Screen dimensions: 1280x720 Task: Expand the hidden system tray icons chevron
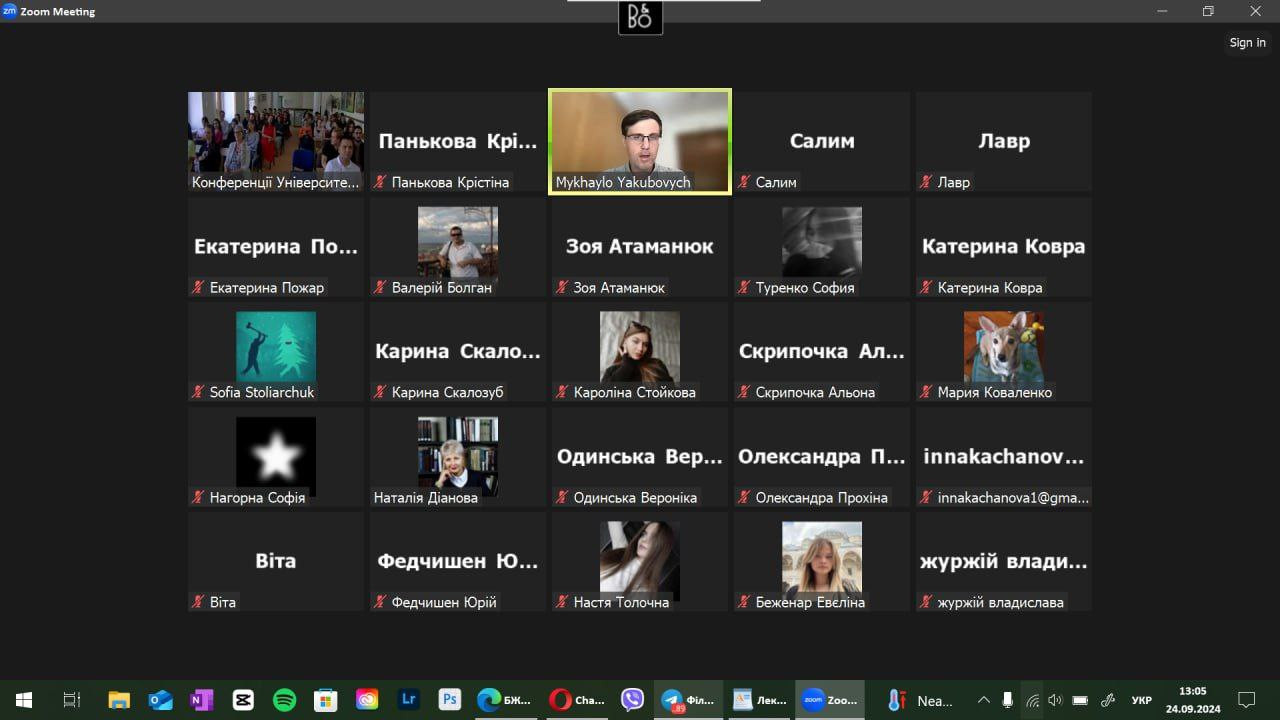[983, 700]
